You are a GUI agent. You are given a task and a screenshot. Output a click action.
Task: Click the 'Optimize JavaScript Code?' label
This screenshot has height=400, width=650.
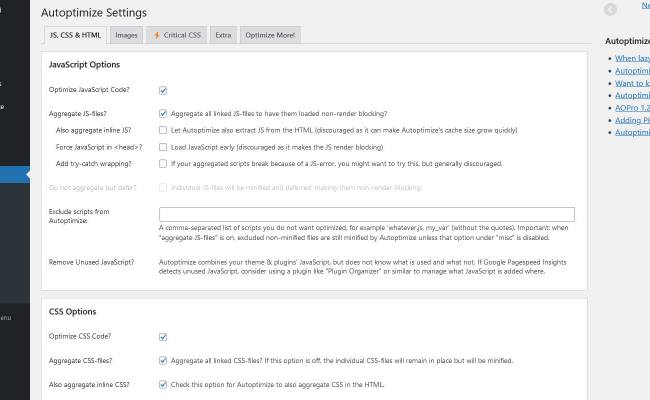[x=89, y=90]
